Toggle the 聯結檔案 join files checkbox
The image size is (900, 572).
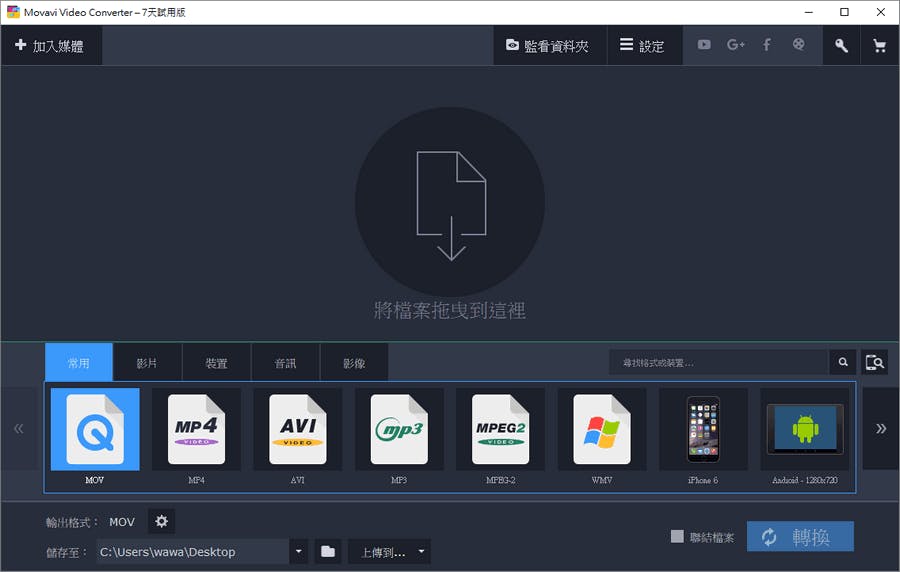(677, 536)
